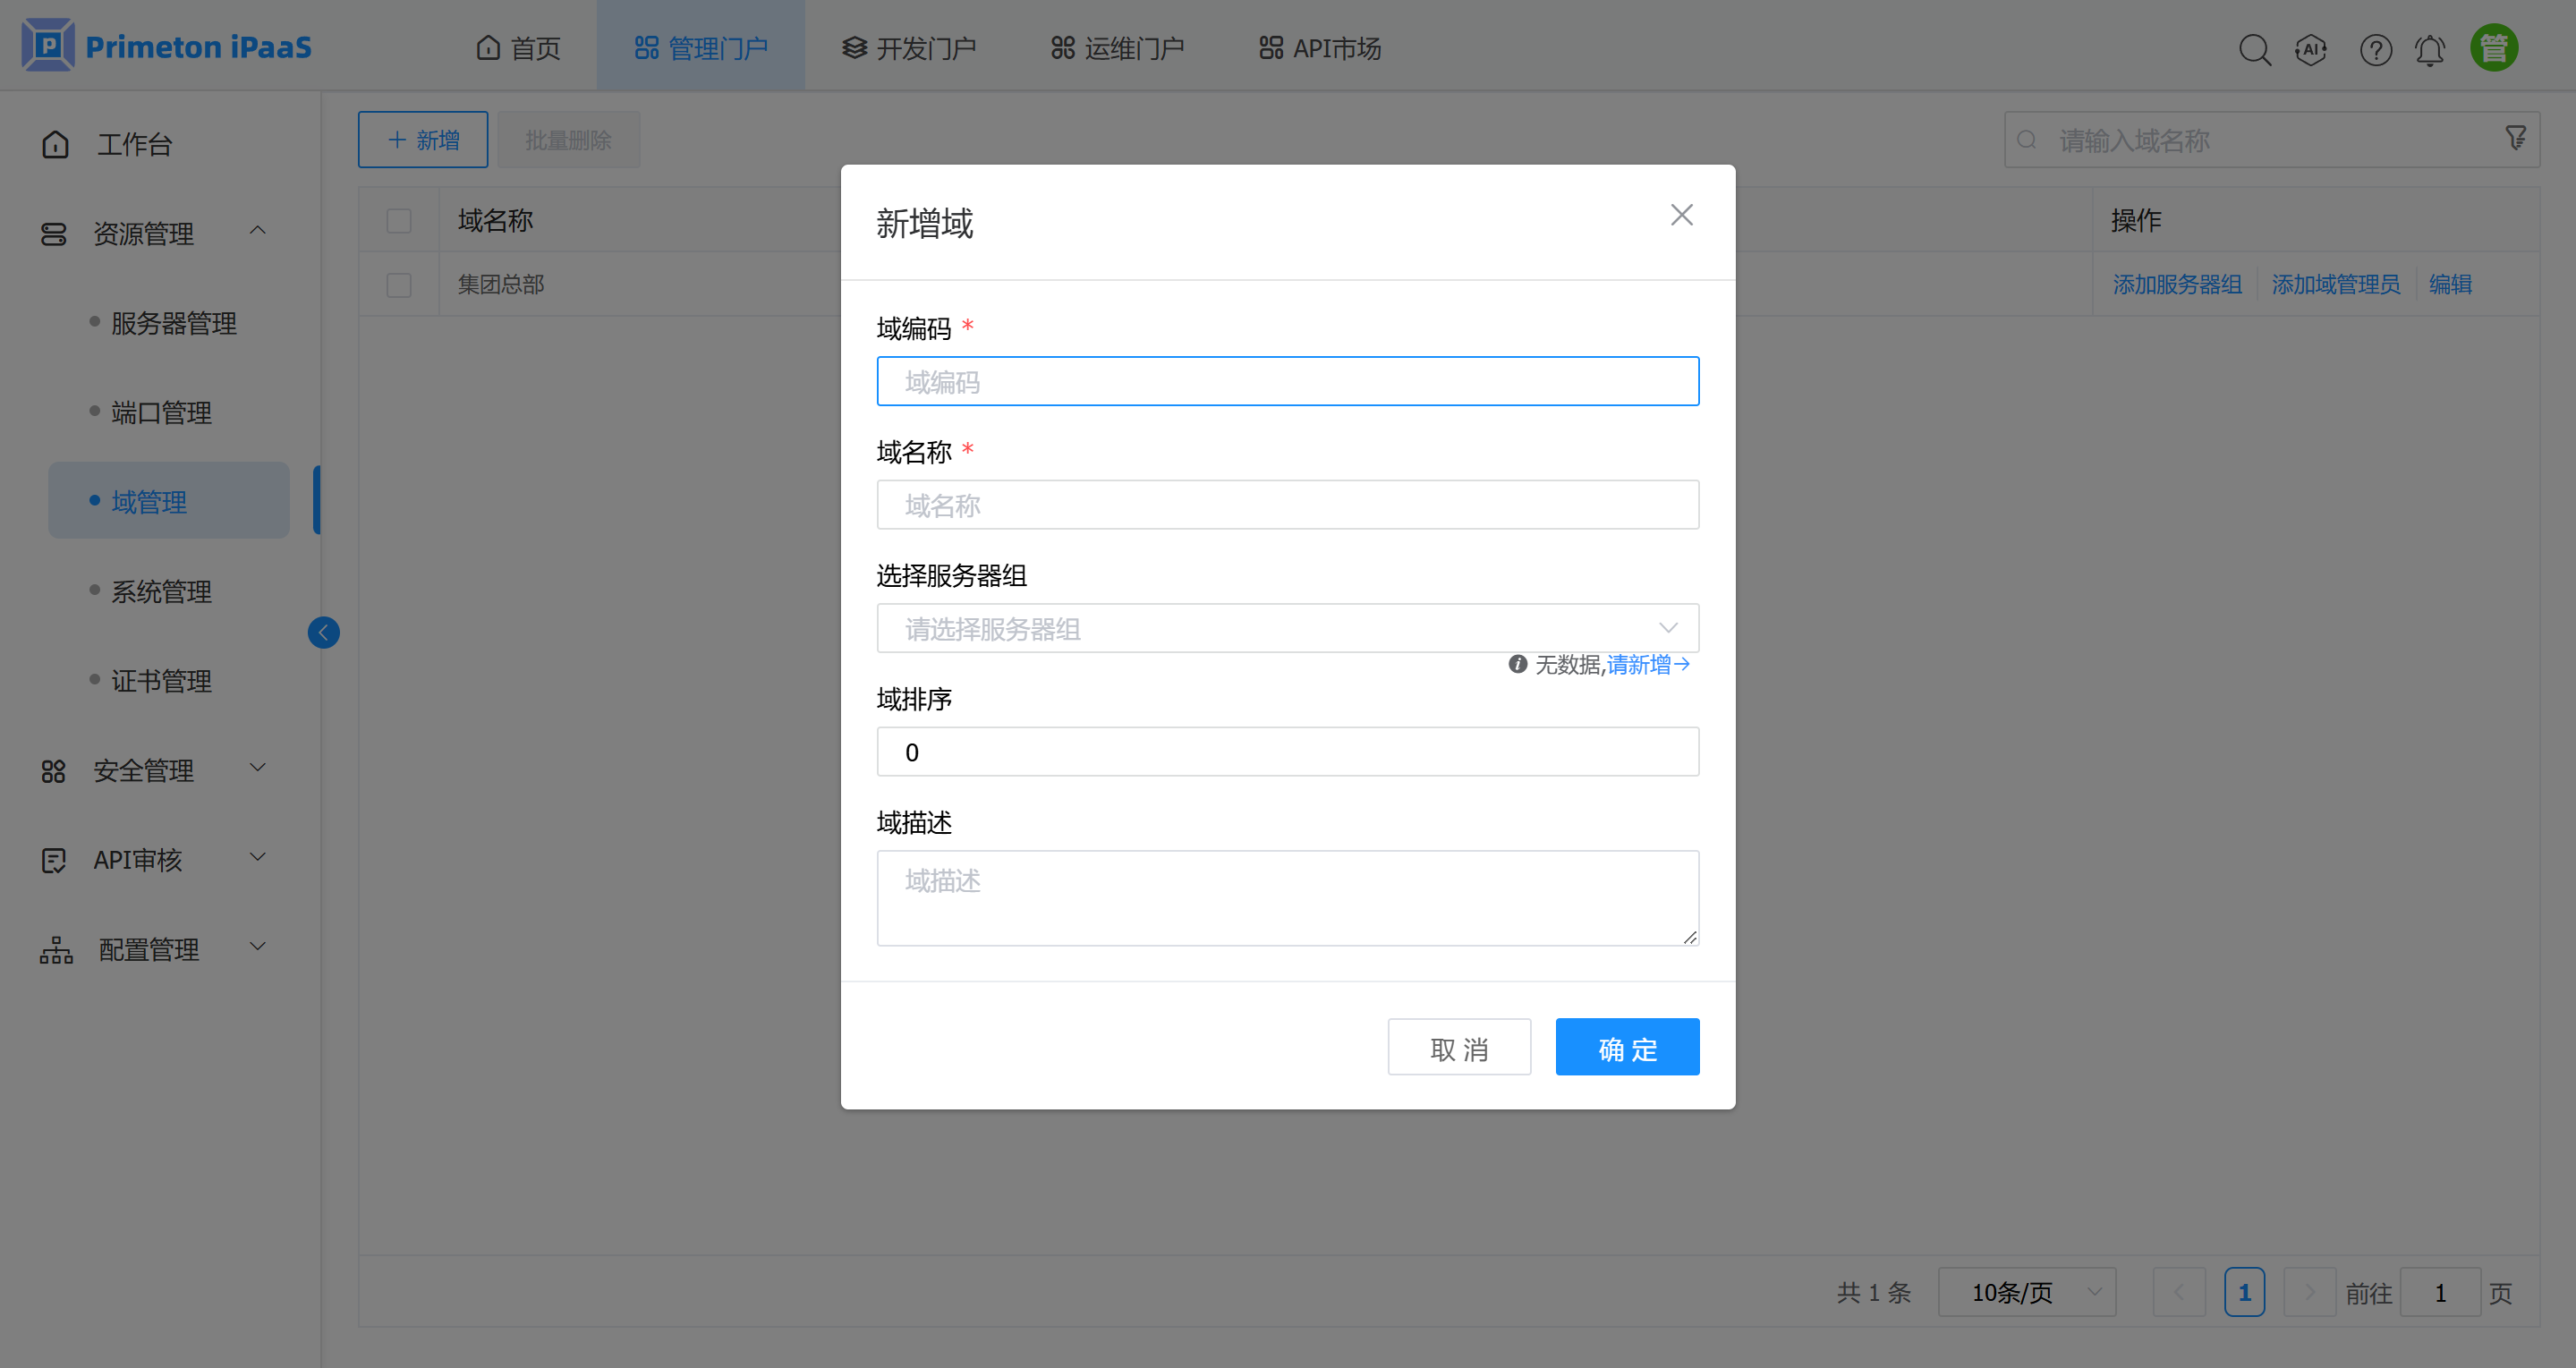The height and width of the screenshot is (1368, 2576).
Task: Toggle the info hint beside 无数据 message
Action: click(1518, 663)
